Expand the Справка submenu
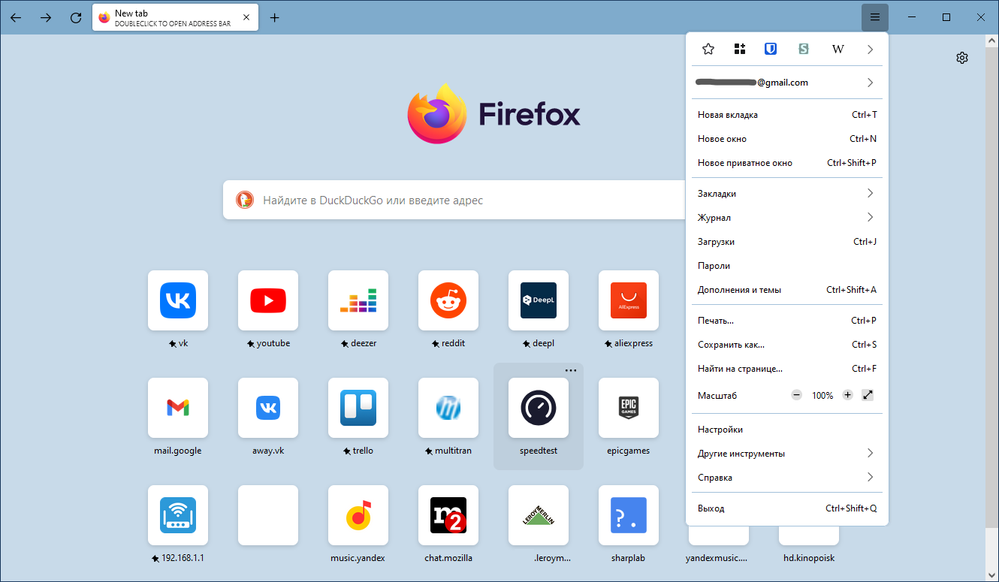This screenshot has width=999, height=582. [787, 477]
